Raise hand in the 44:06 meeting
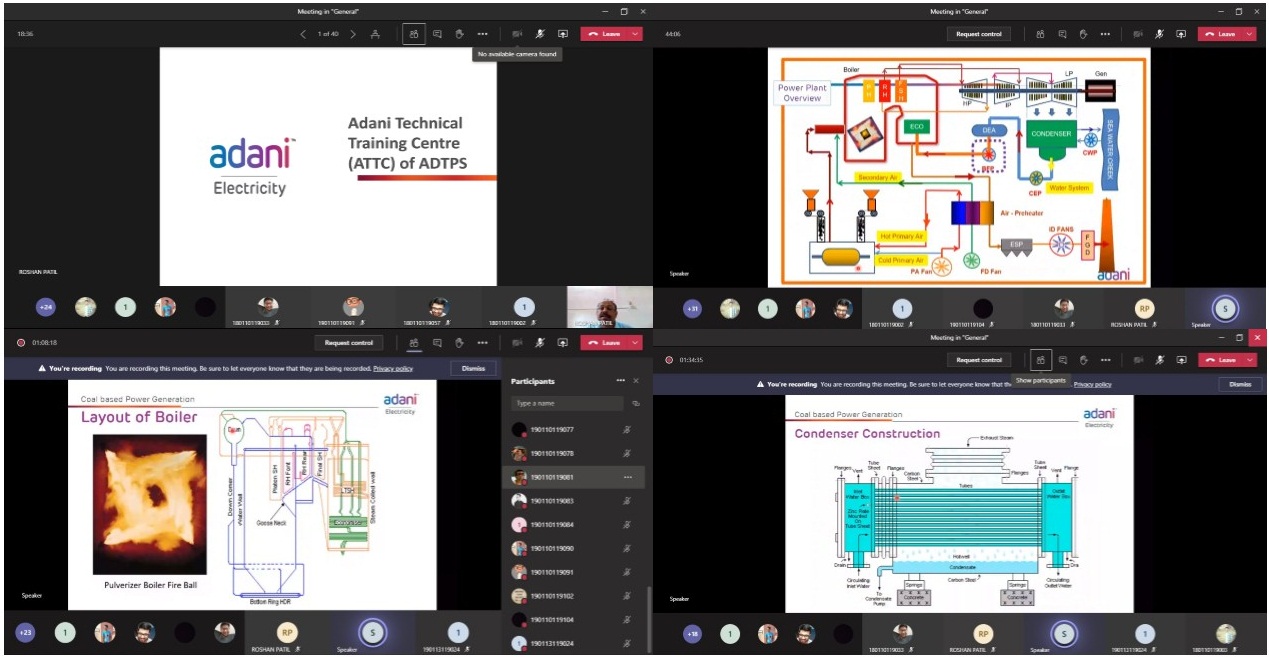 click(x=1083, y=34)
